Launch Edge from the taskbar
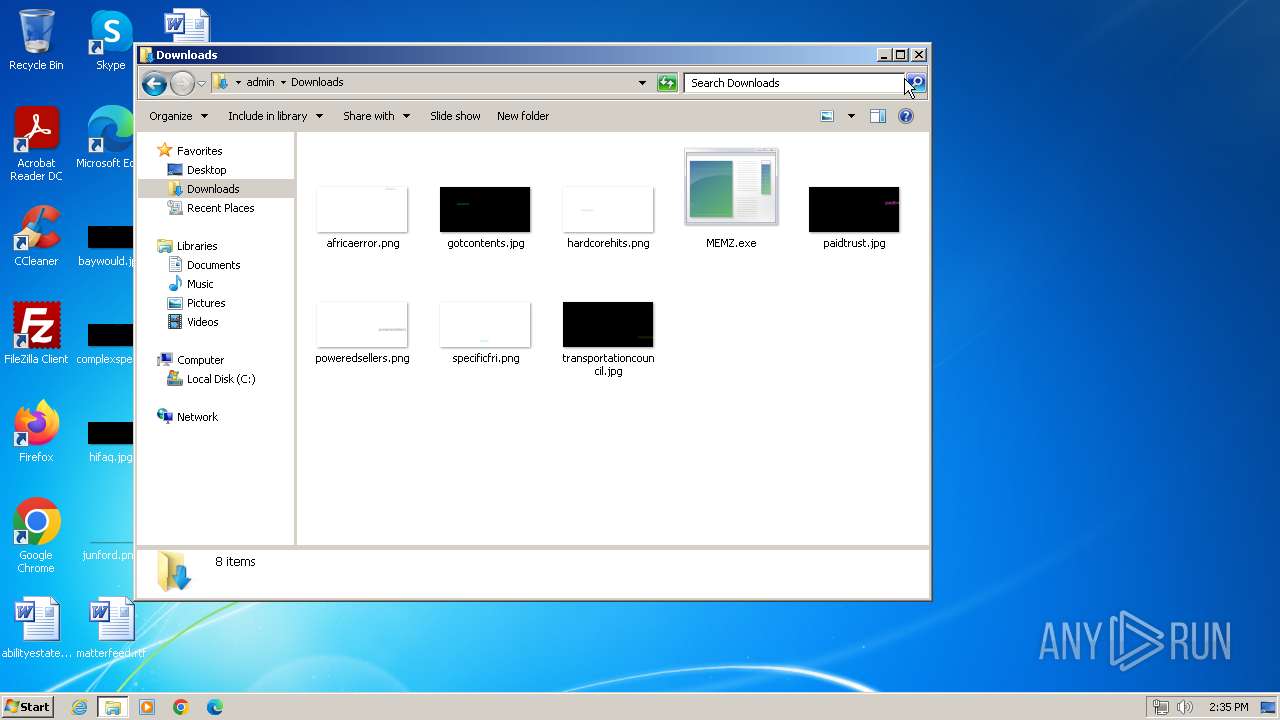The image size is (1280, 720). point(214,707)
